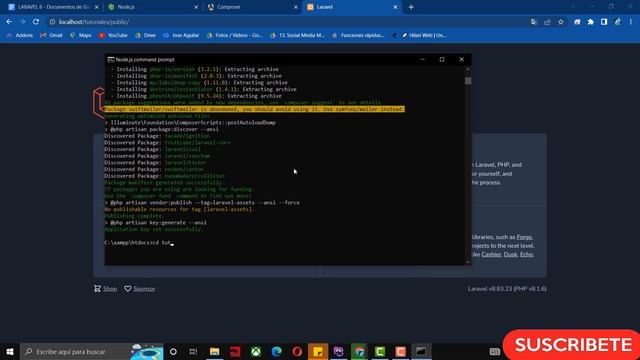Open the Echo link on Laravel page
The width and height of the screenshot is (640, 360).
click(527, 255)
